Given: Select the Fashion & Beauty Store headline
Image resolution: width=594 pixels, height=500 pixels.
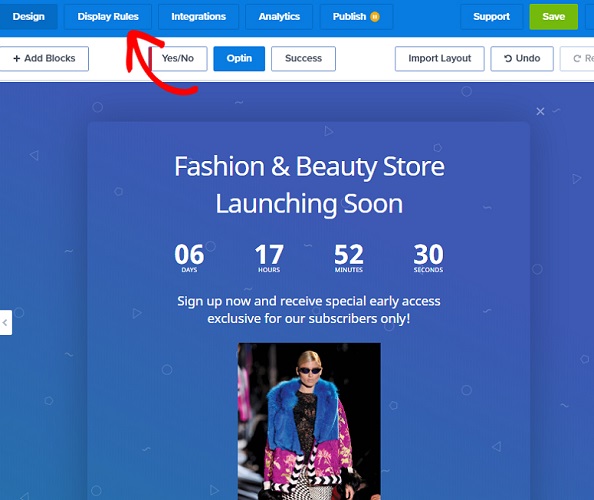Looking at the screenshot, I should pos(309,185).
